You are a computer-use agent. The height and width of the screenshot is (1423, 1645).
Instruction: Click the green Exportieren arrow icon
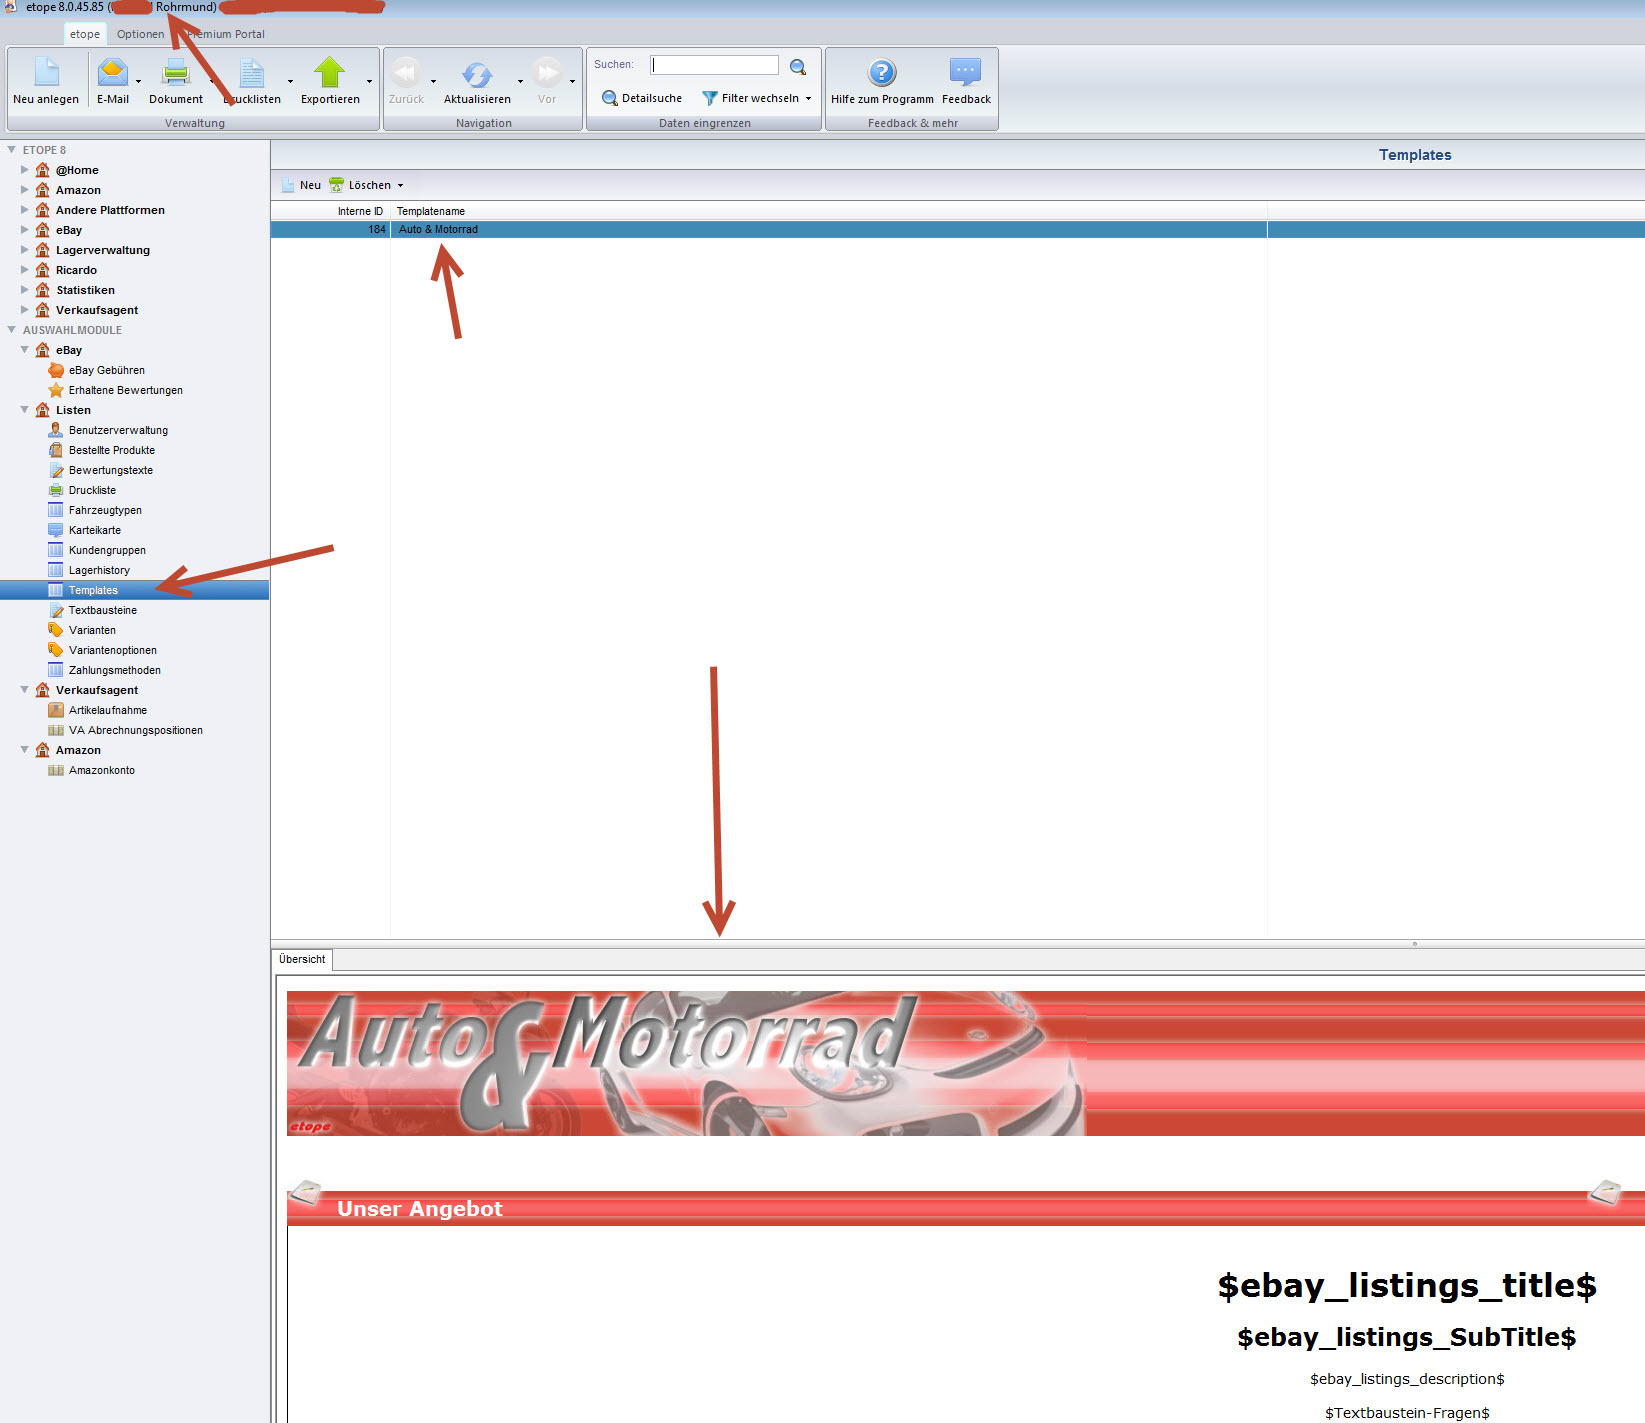pyautogui.click(x=329, y=73)
